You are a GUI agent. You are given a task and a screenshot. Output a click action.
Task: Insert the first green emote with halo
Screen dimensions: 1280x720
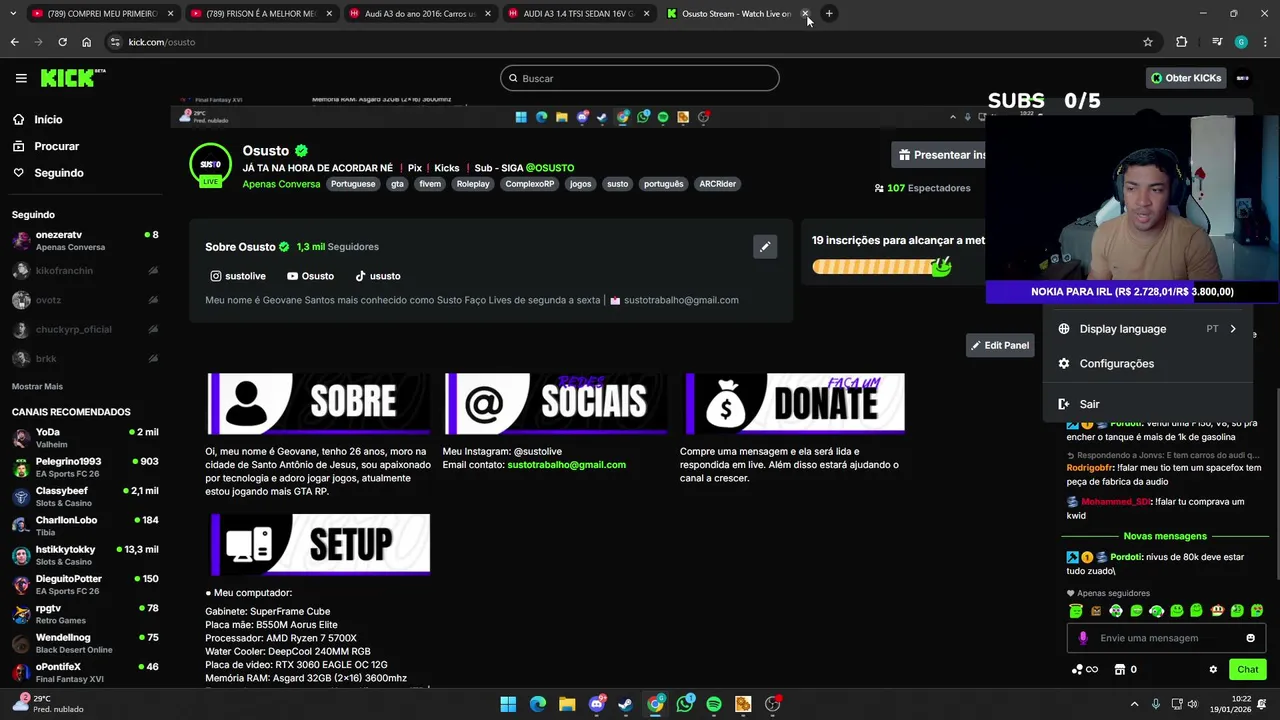pyautogui.click(x=1076, y=611)
